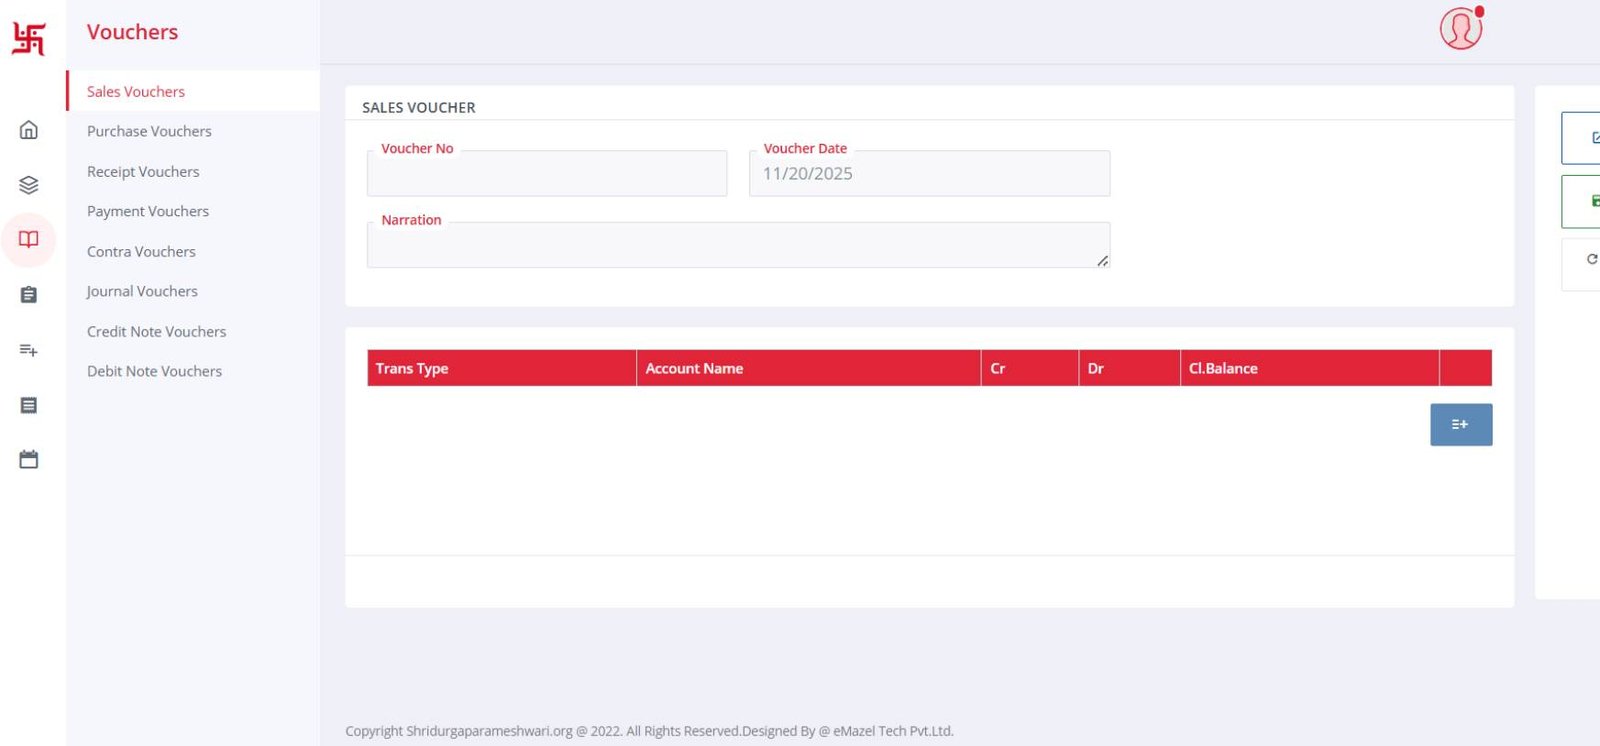Focus the Voucher No input field
Screen dimensions: 1600x746
click(547, 175)
